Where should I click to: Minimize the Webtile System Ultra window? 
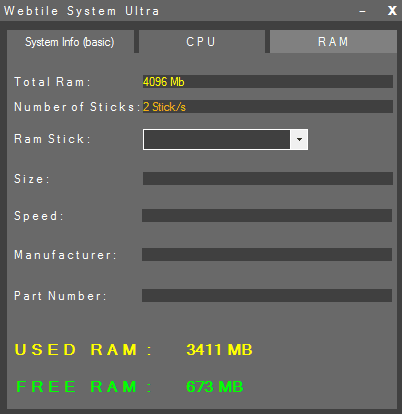tap(363, 11)
